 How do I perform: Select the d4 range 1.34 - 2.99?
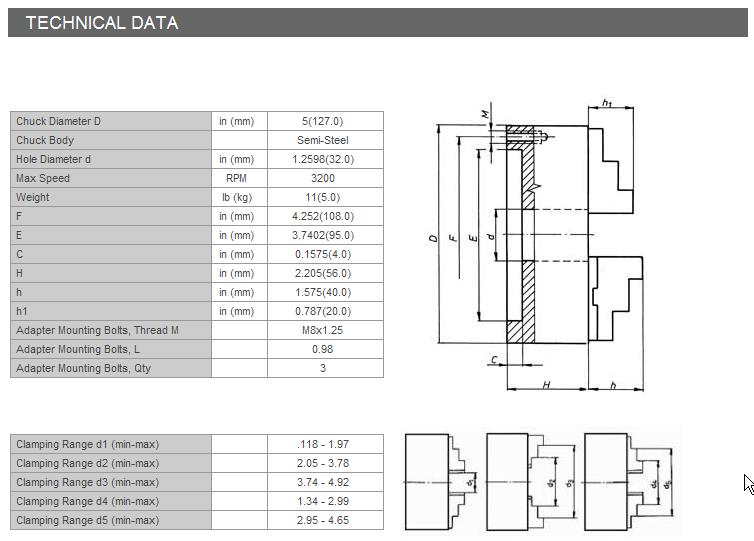pos(323,501)
